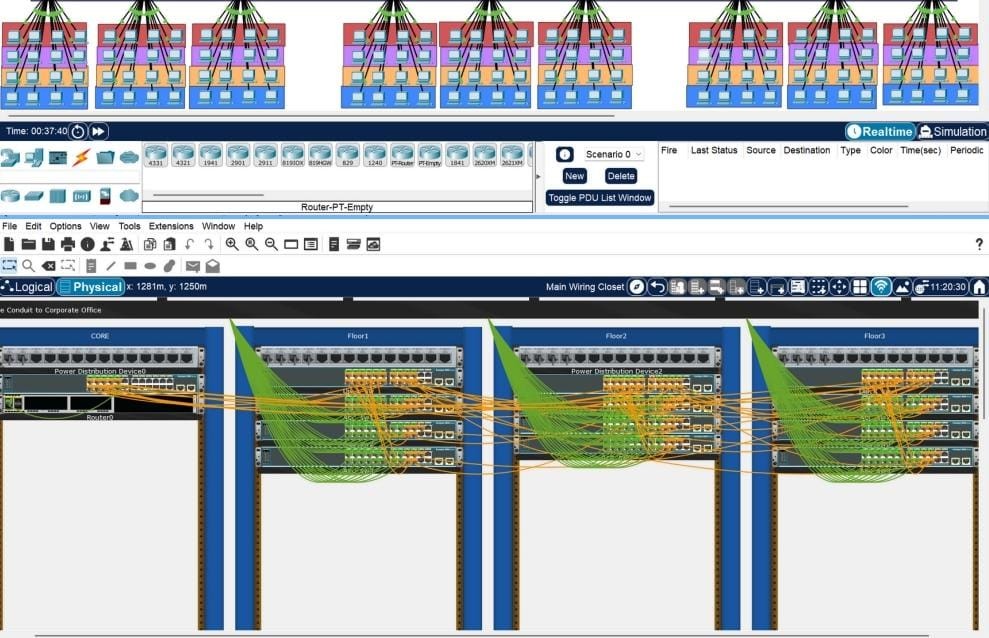Click Back Level arrow icon

coord(657,287)
